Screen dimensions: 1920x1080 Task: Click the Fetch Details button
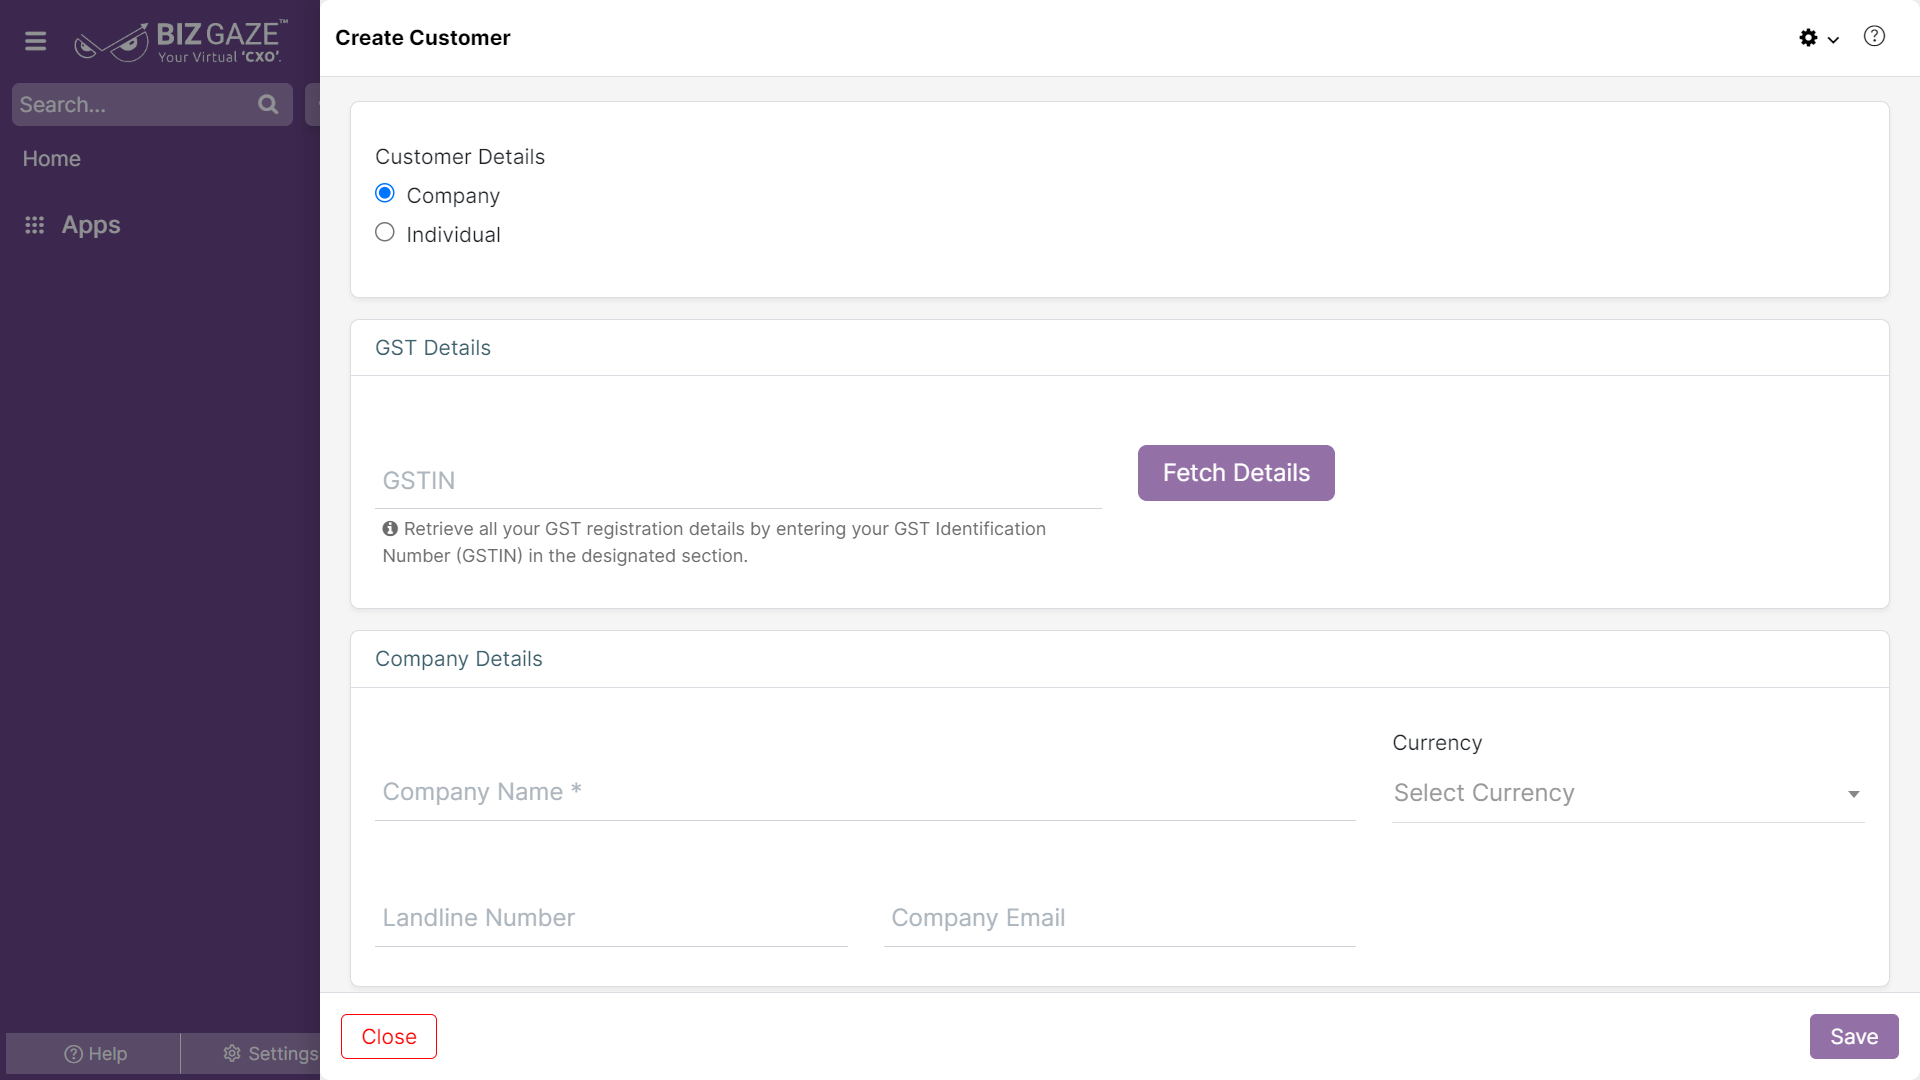[1236, 473]
